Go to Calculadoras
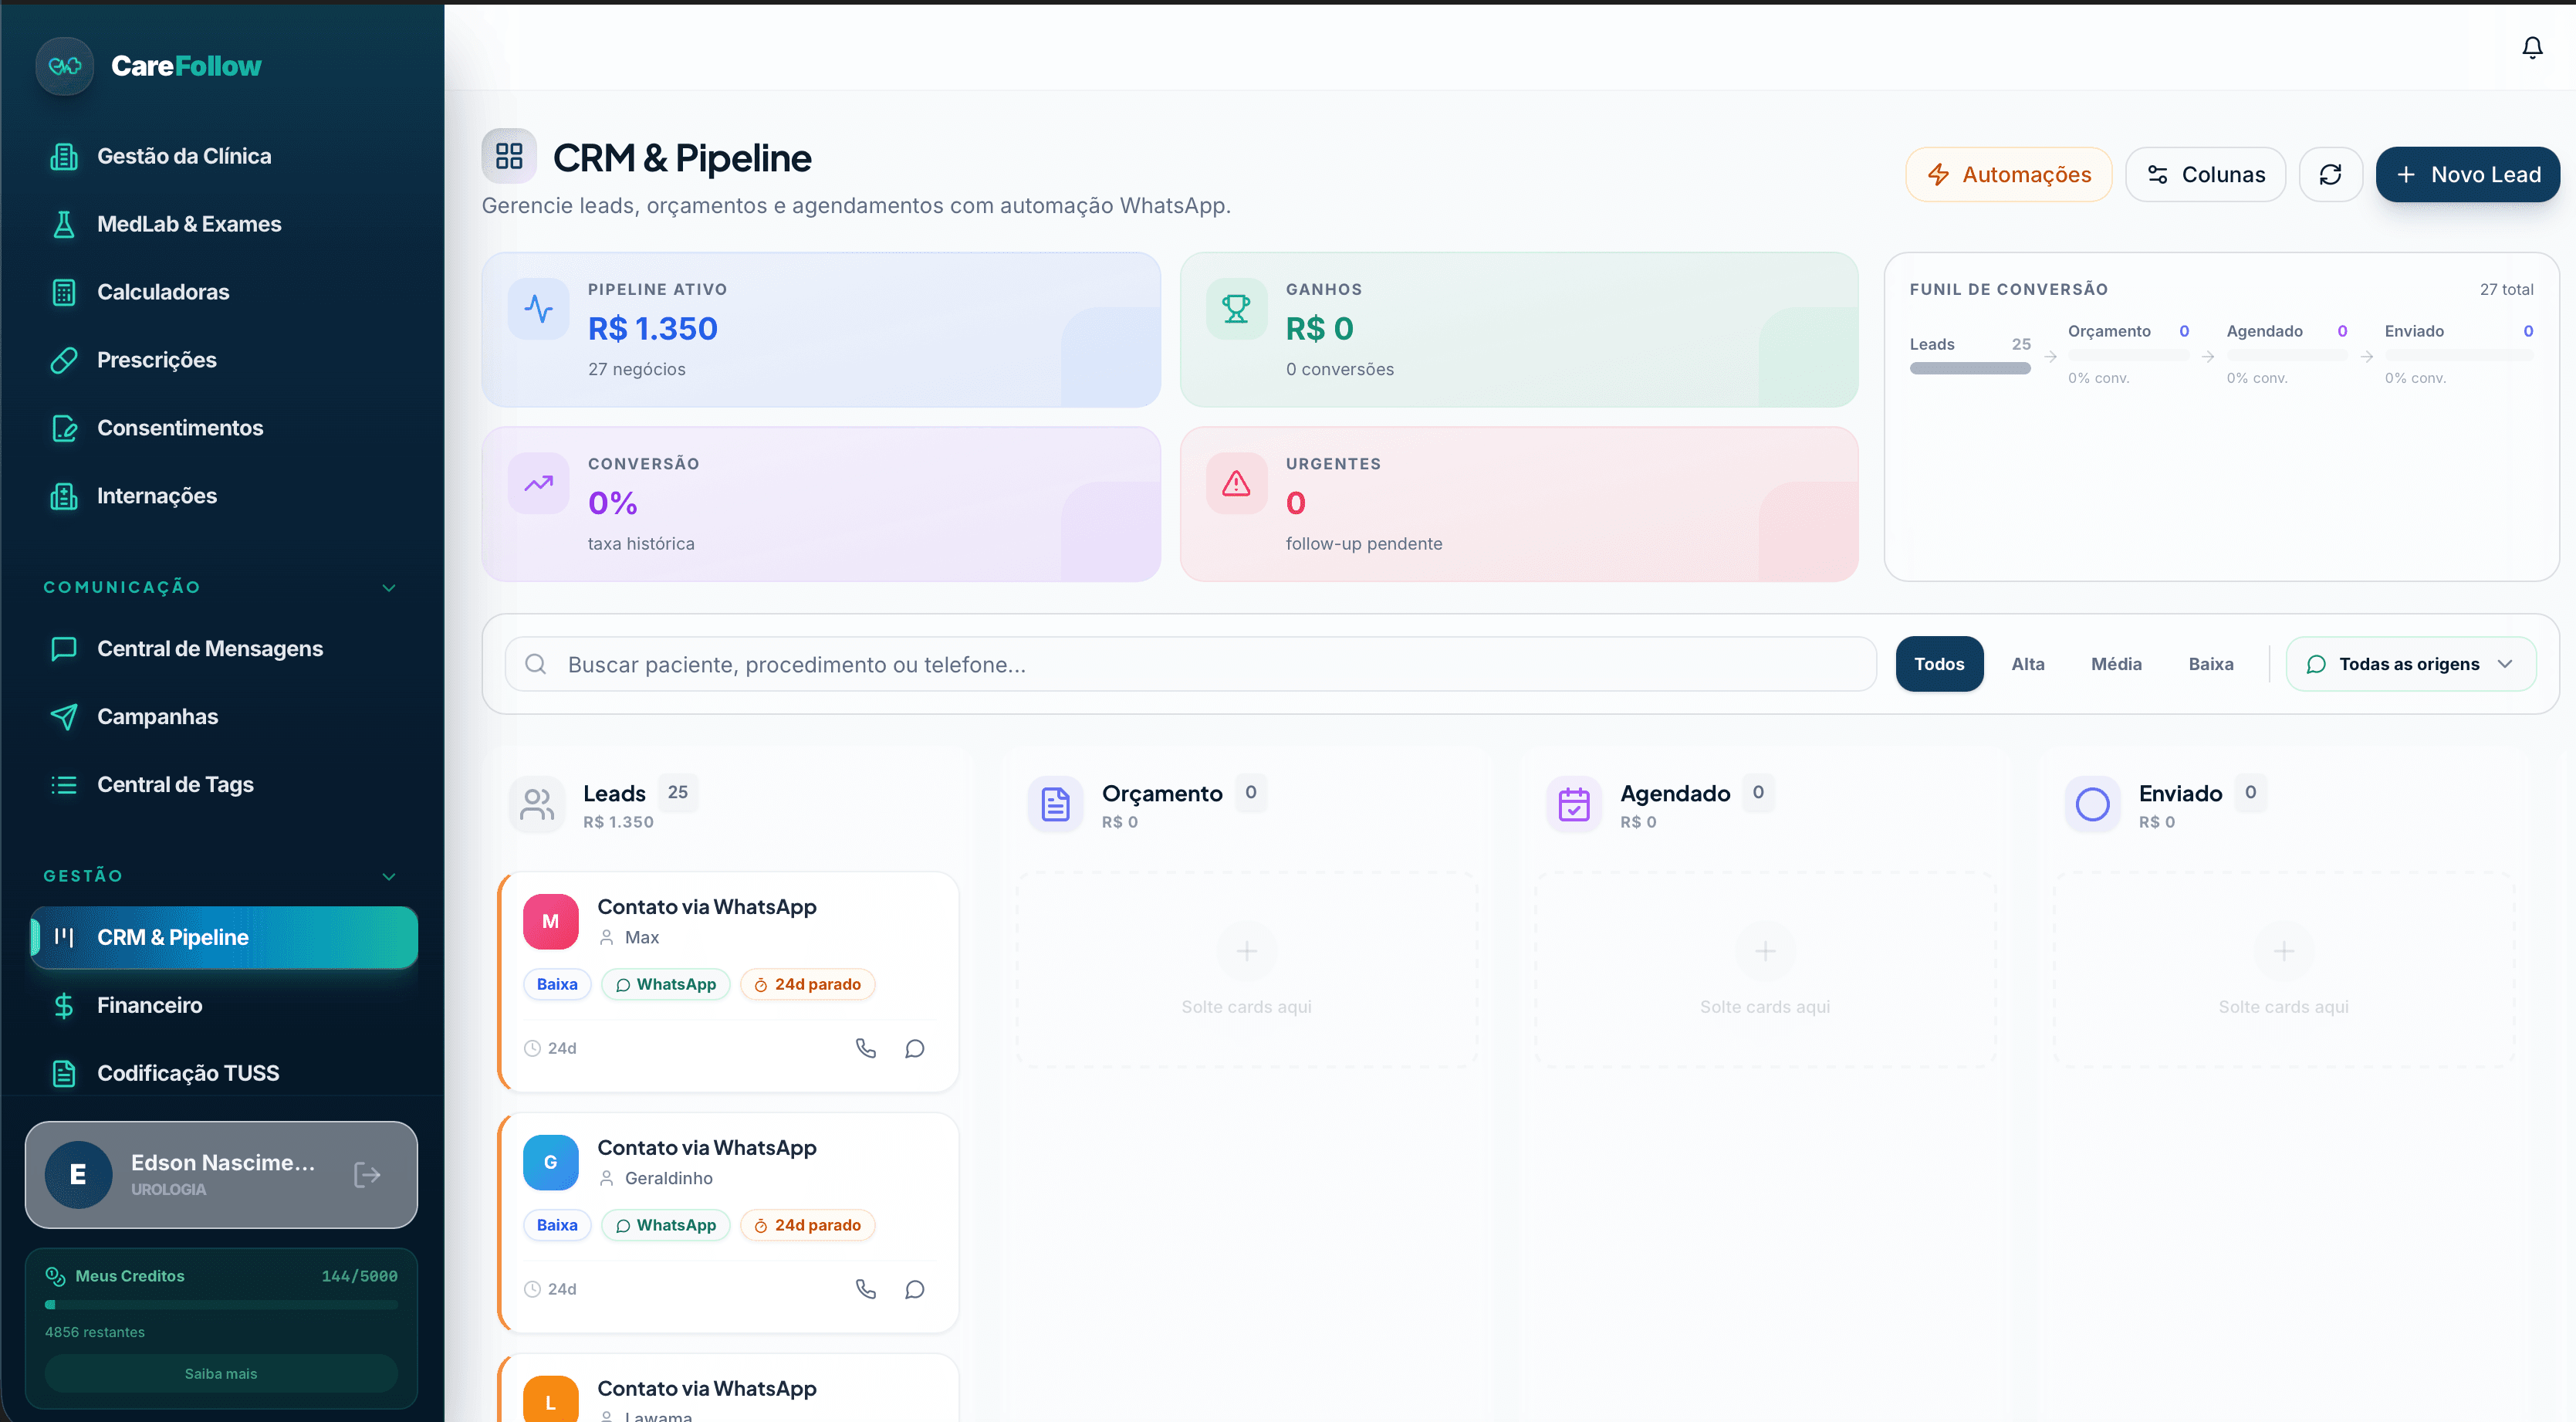Image resolution: width=2576 pixels, height=1422 pixels. [222, 292]
